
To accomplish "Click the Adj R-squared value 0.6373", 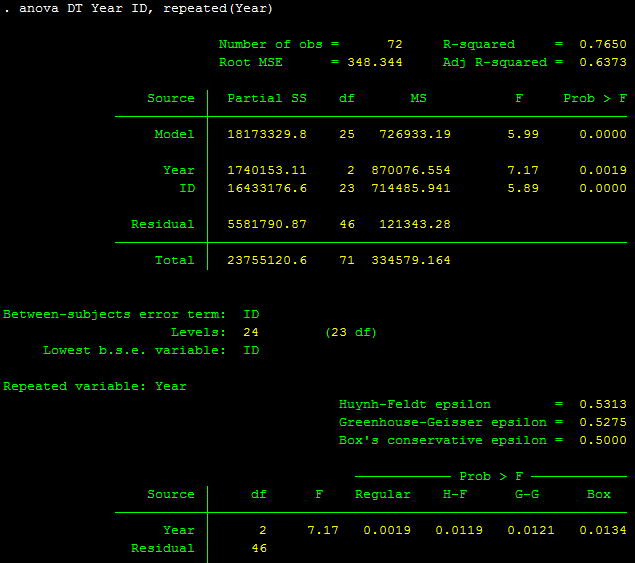I will 603,63.
